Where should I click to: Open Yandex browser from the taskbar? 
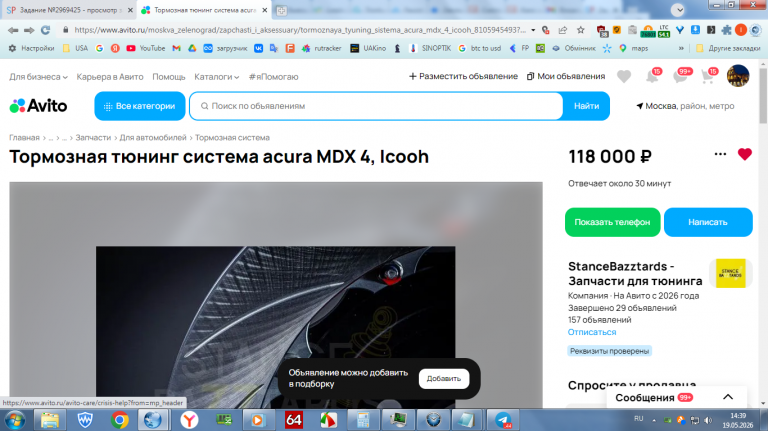pos(189,420)
